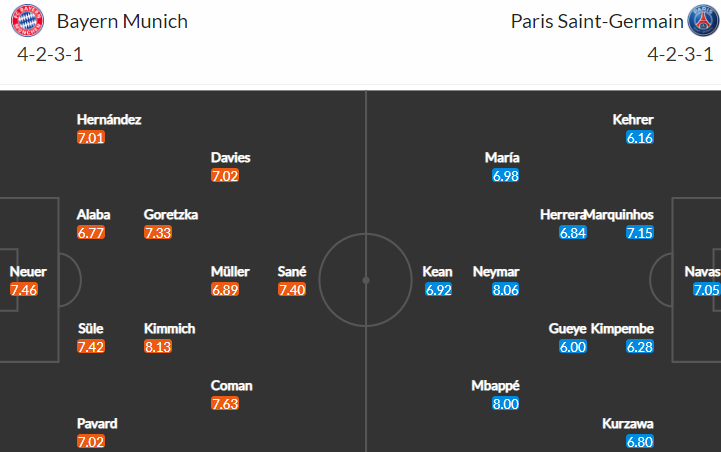The width and height of the screenshot is (721, 452).
Task: Click Mbappé's 8.00 rating badge
Action: pyautogui.click(x=505, y=404)
